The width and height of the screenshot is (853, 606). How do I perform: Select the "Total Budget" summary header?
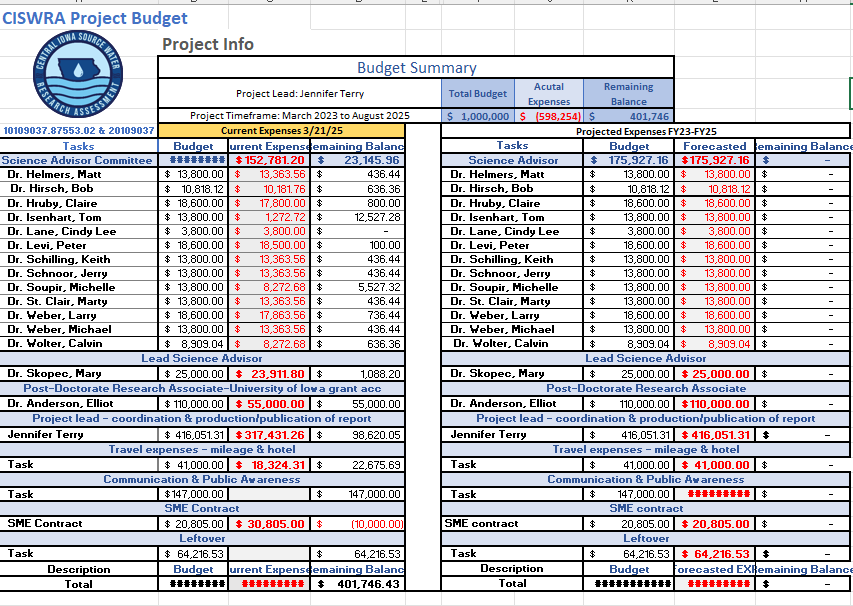point(478,93)
